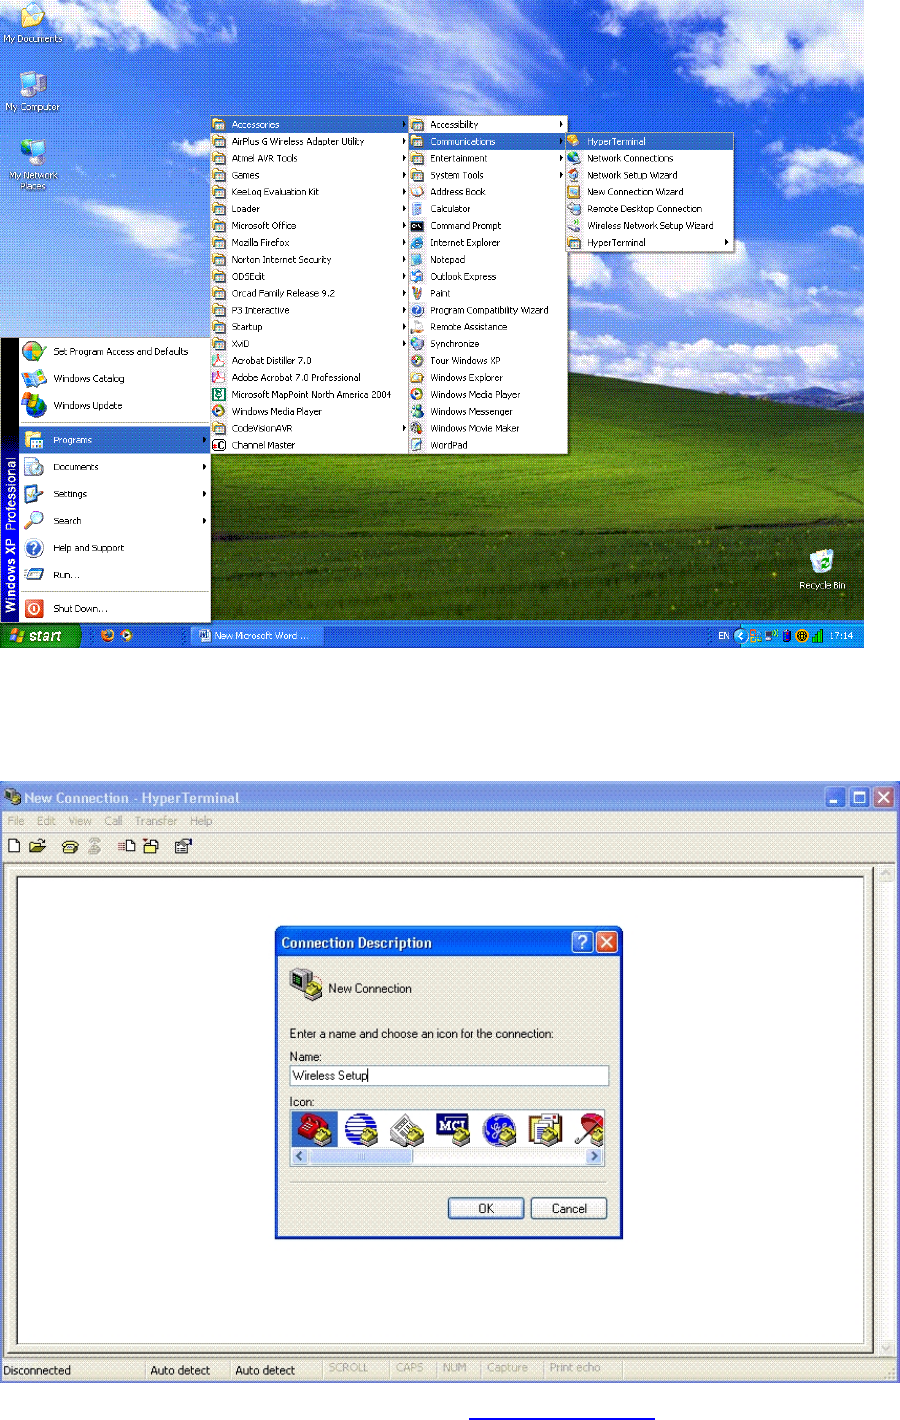
Task: Click the Disconnect icon in HyperTerminal toolbar
Action: (x=94, y=846)
